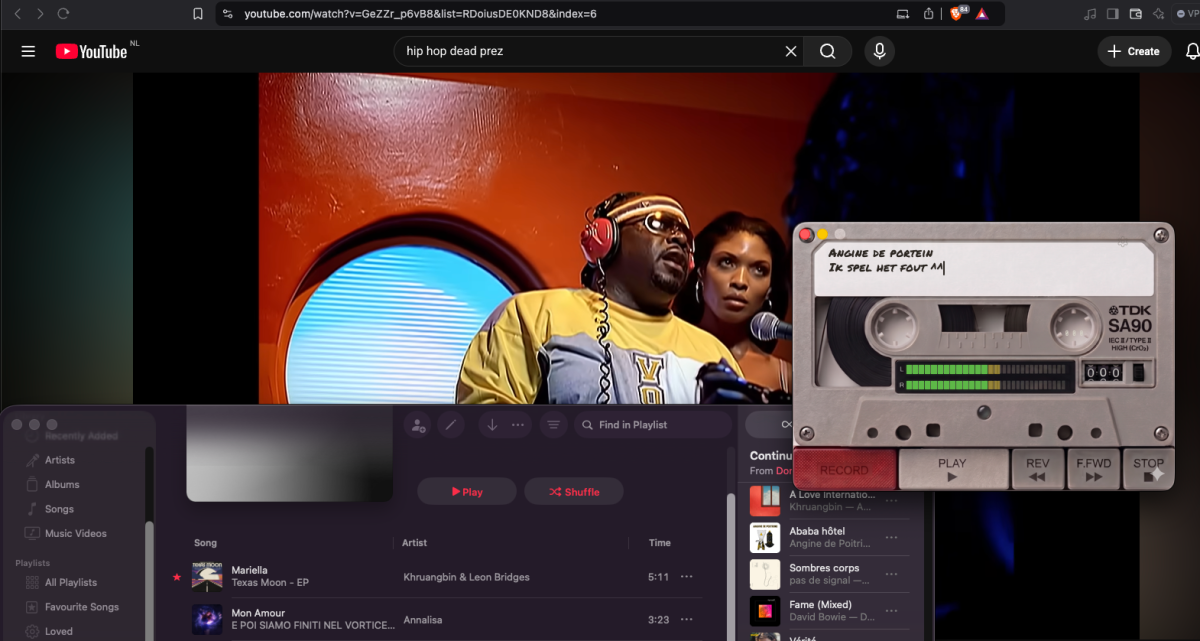Click the Find in Playlist search field
The width and height of the screenshot is (1200, 641).
coord(653,425)
